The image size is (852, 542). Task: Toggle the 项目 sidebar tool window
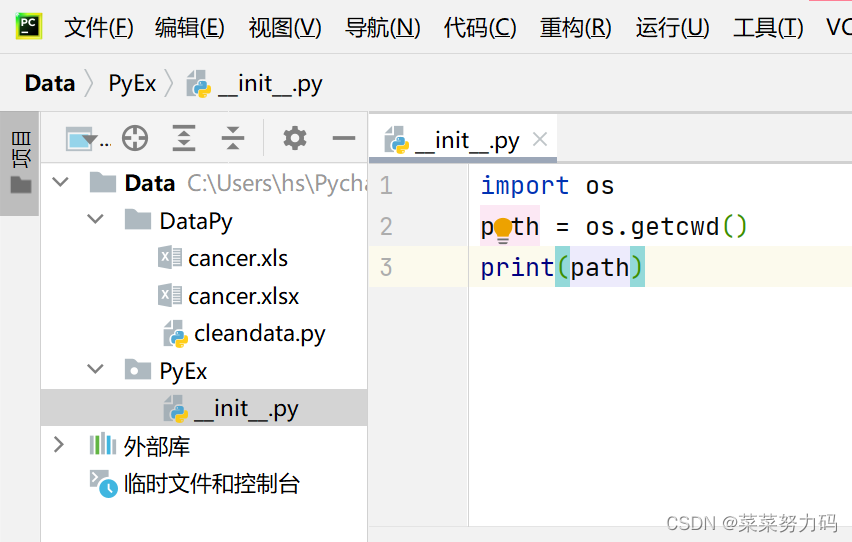click(20, 163)
